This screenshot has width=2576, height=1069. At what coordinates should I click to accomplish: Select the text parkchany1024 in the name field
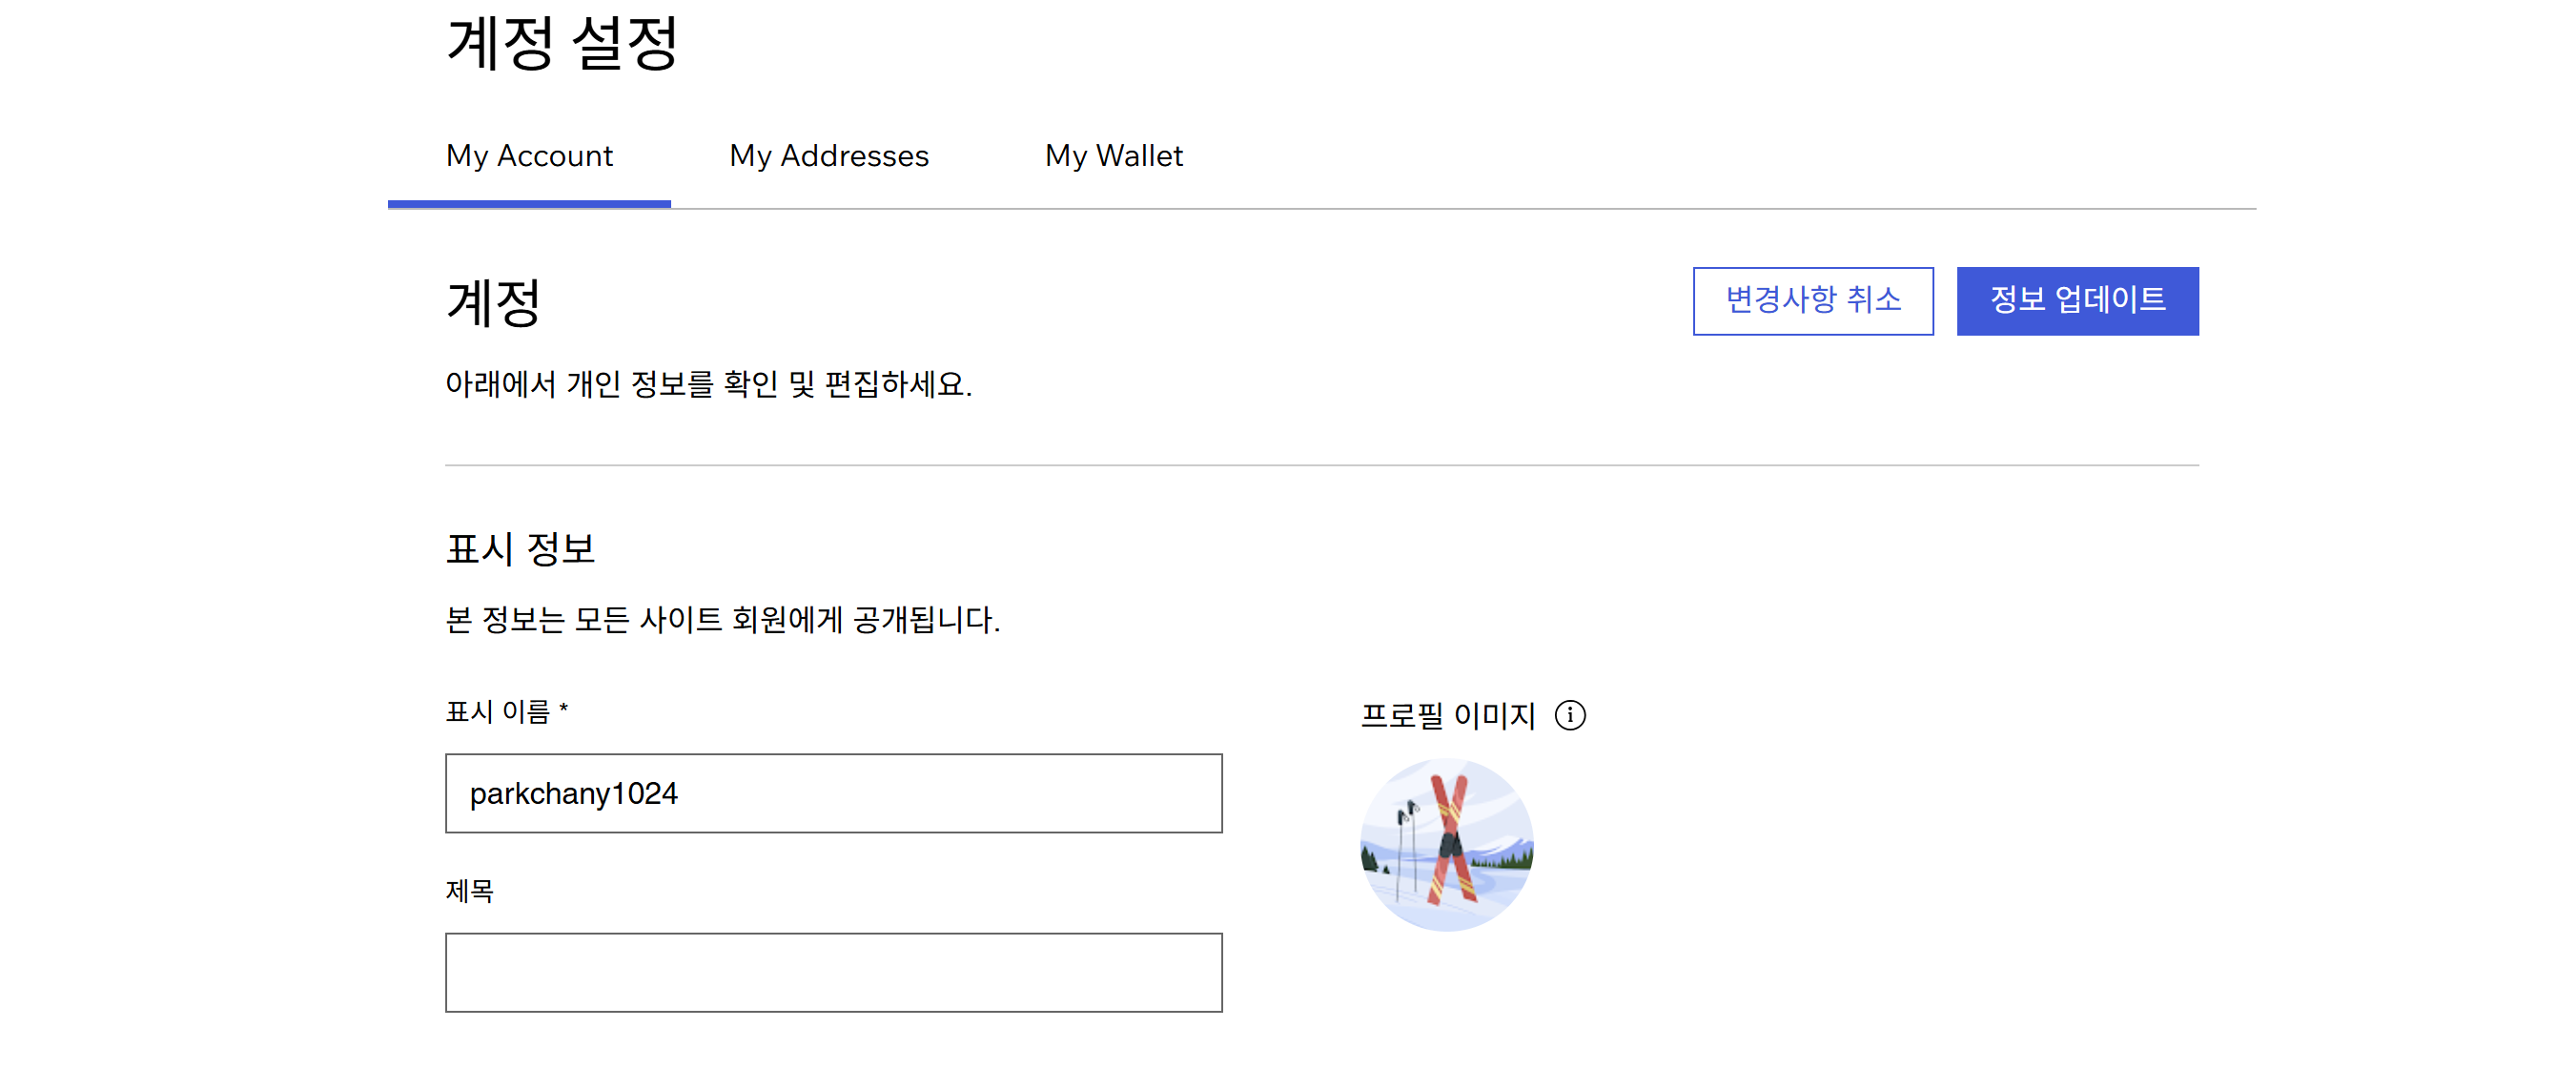[575, 793]
